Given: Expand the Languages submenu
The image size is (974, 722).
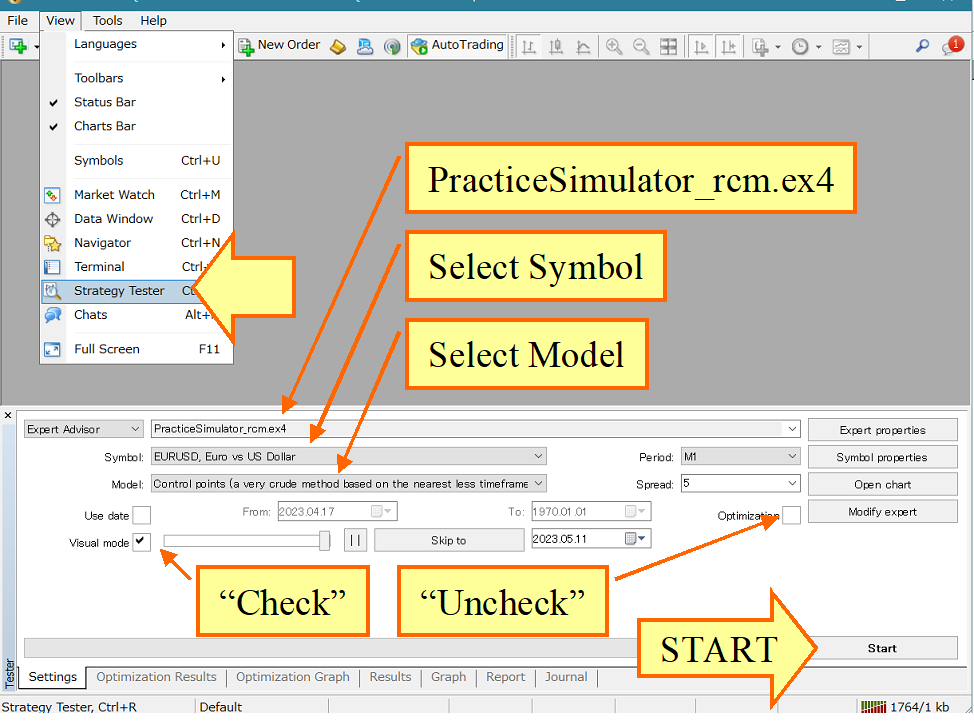Looking at the screenshot, I should point(137,44).
